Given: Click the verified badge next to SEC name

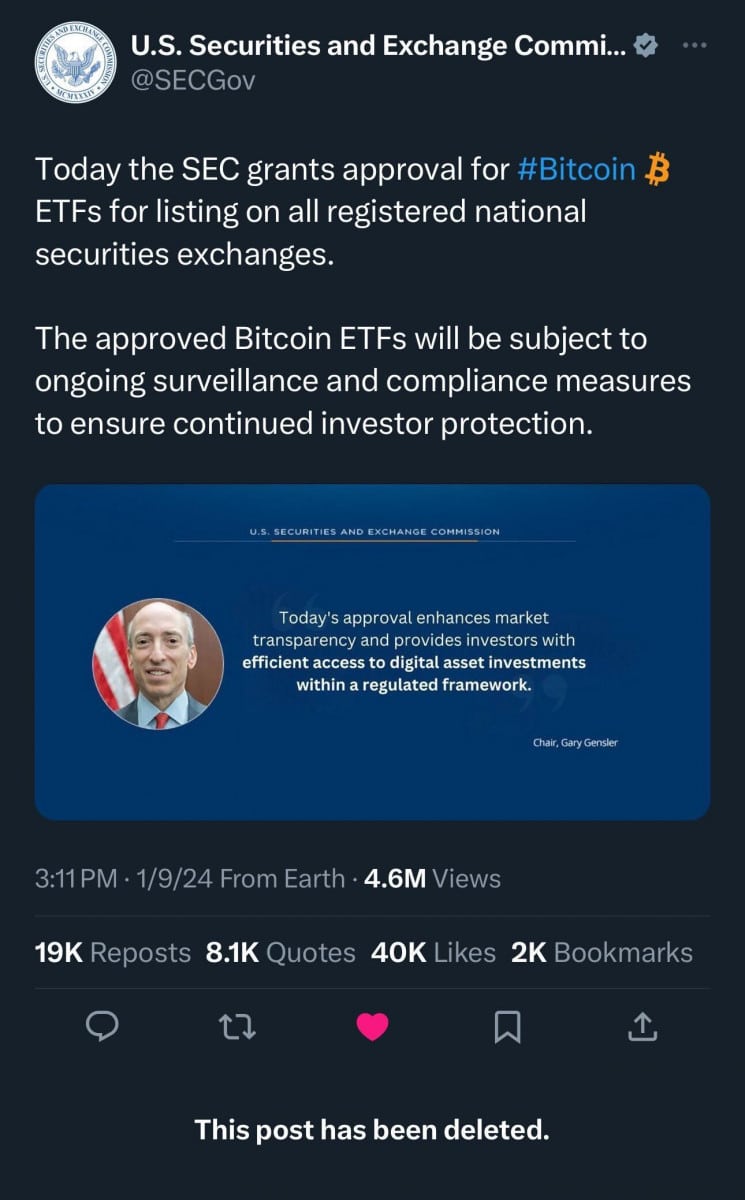Looking at the screenshot, I should (x=646, y=44).
